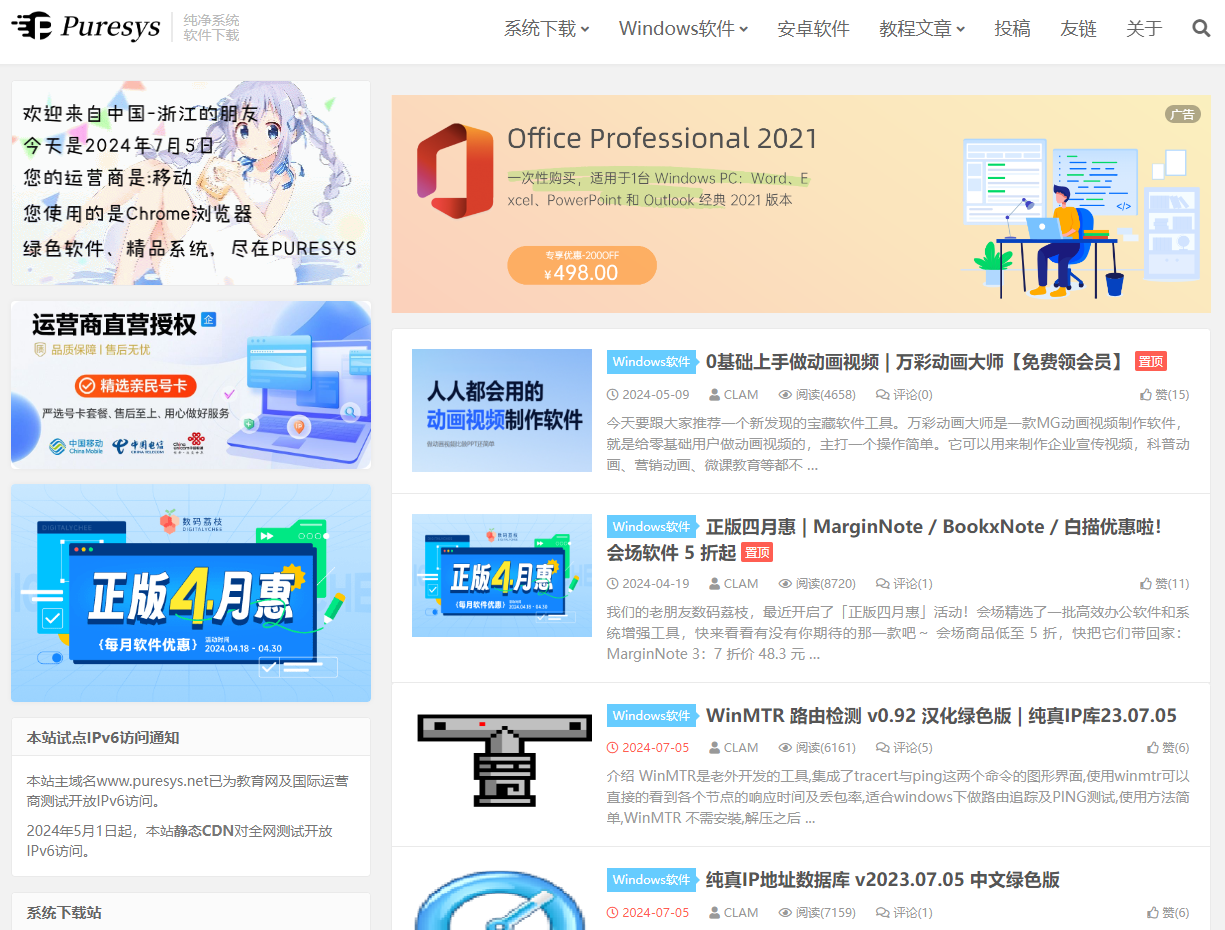Click the eye icon 阅读(6161)

[x=786, y=748]
